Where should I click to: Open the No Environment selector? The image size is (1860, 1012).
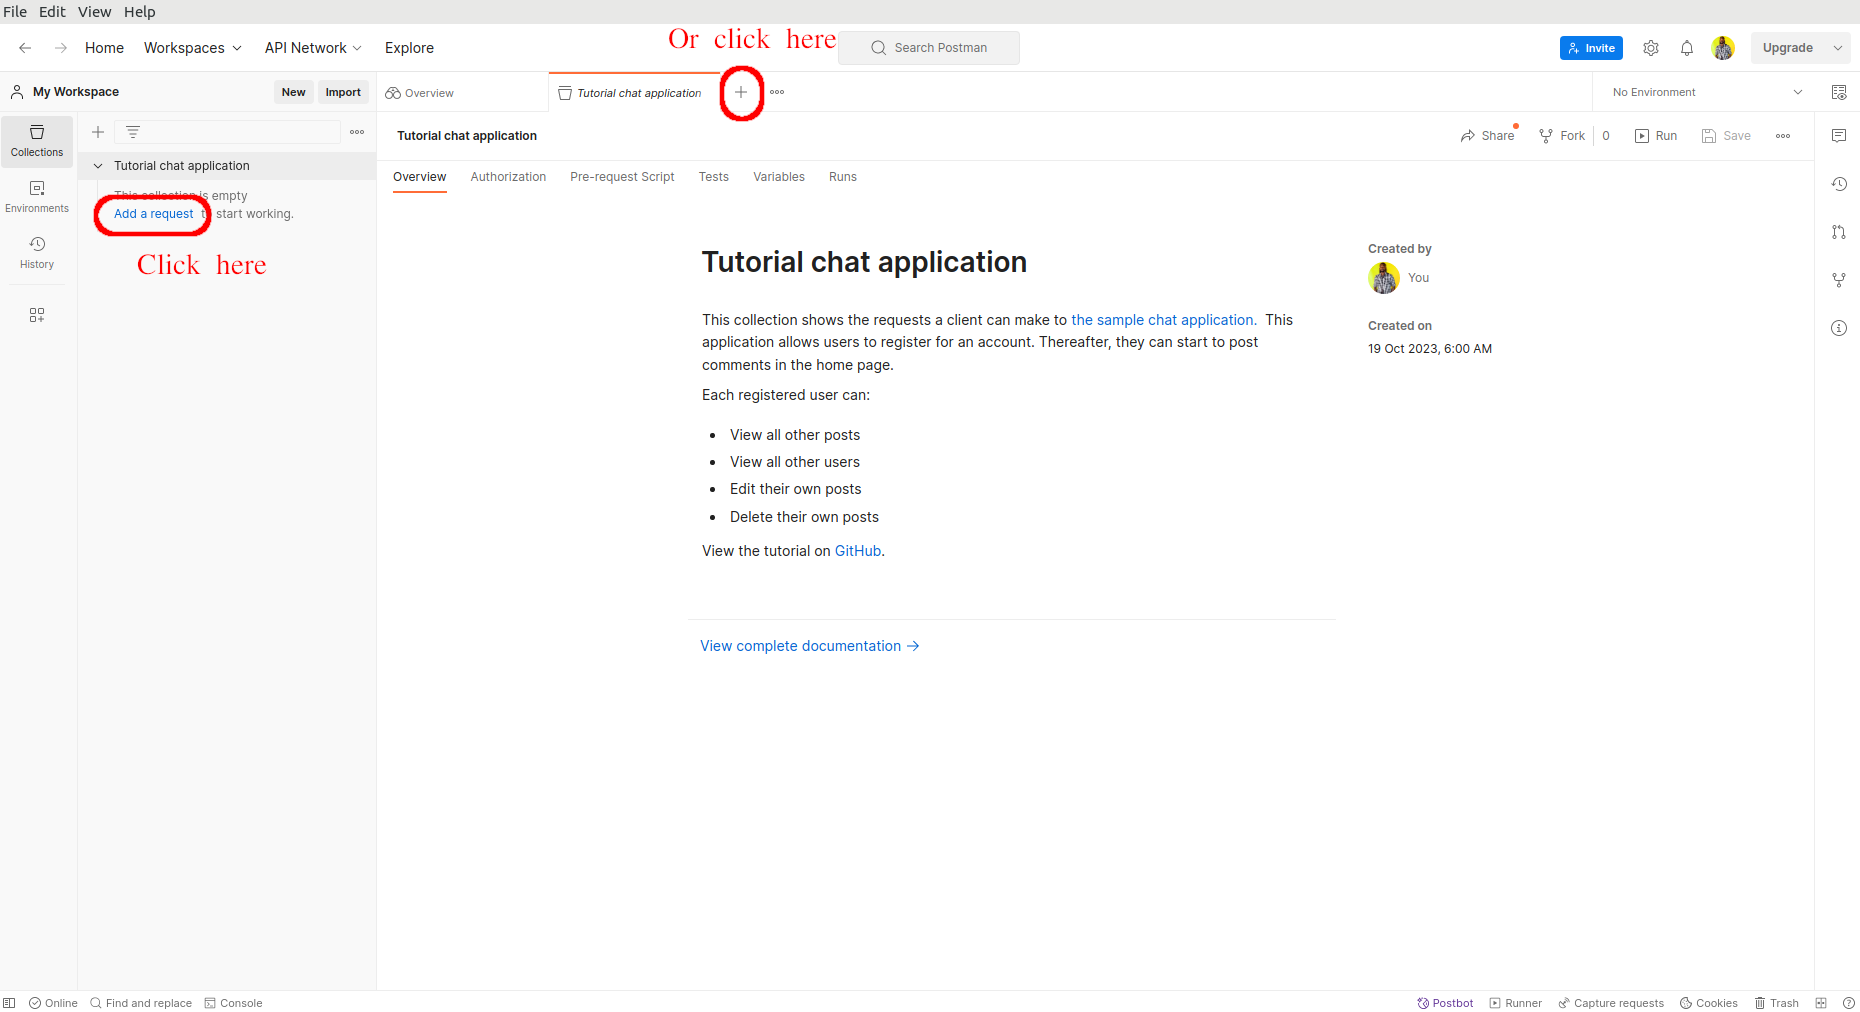click(x=1707, y=92)
